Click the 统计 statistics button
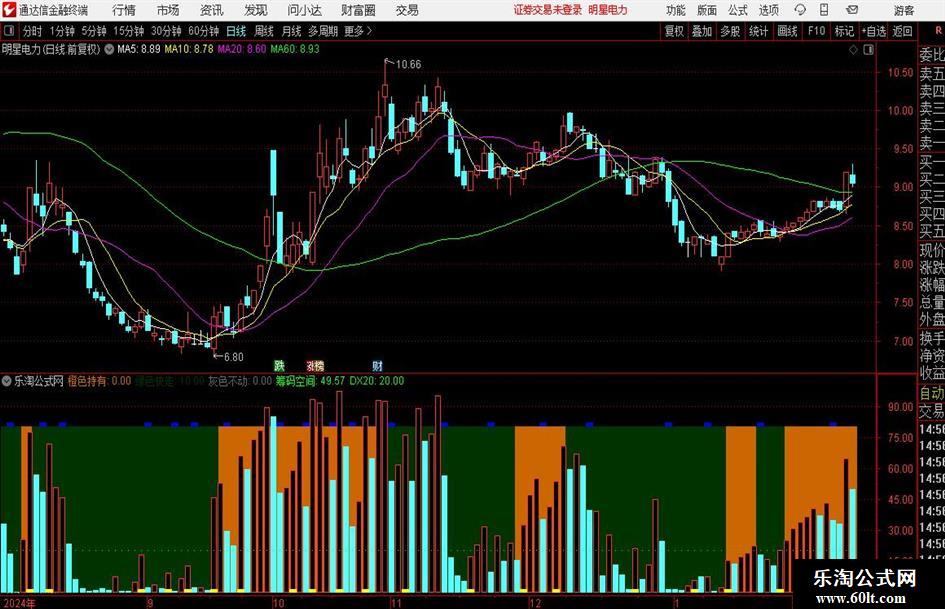Viewport: 945px width, 609px height. (758, 31)
